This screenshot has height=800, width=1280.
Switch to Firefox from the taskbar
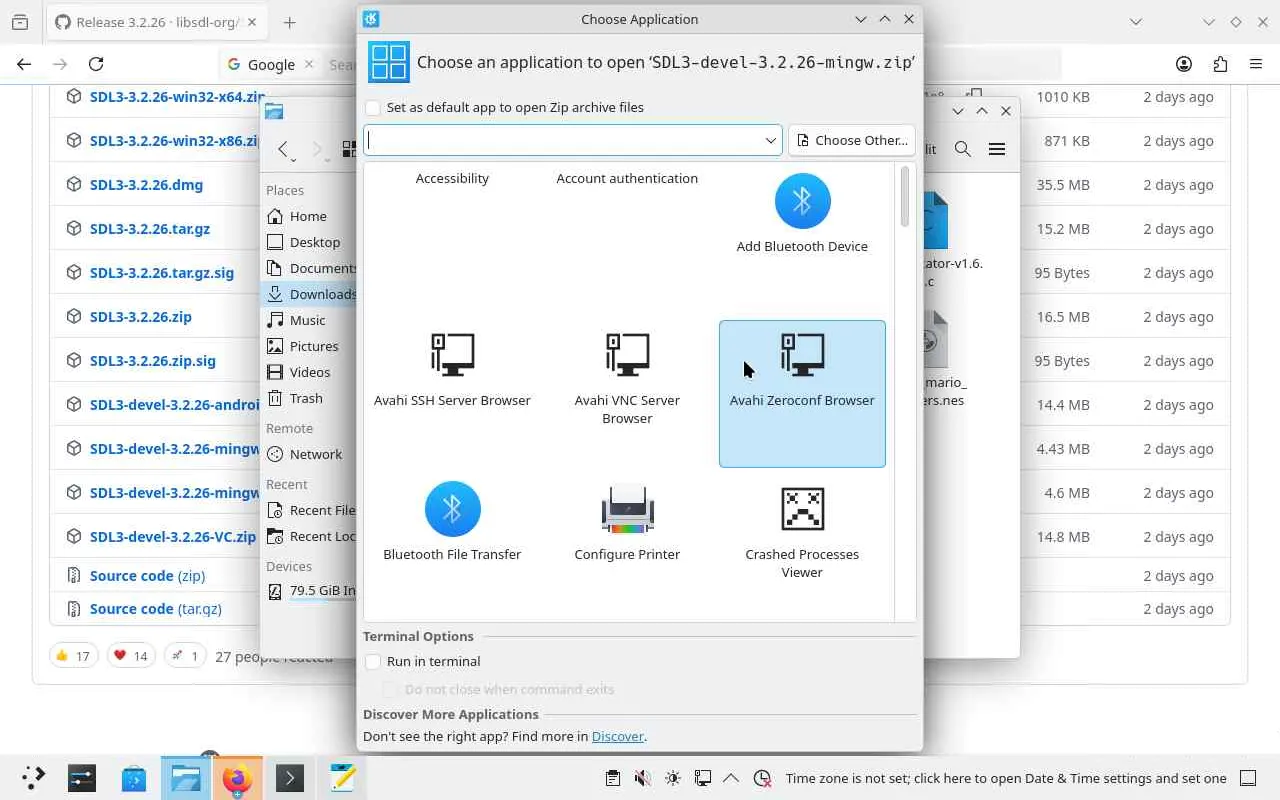238,778
